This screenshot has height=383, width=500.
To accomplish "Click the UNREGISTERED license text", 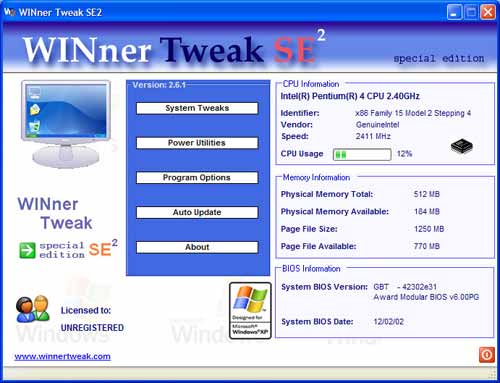I will tap(92, 328).
